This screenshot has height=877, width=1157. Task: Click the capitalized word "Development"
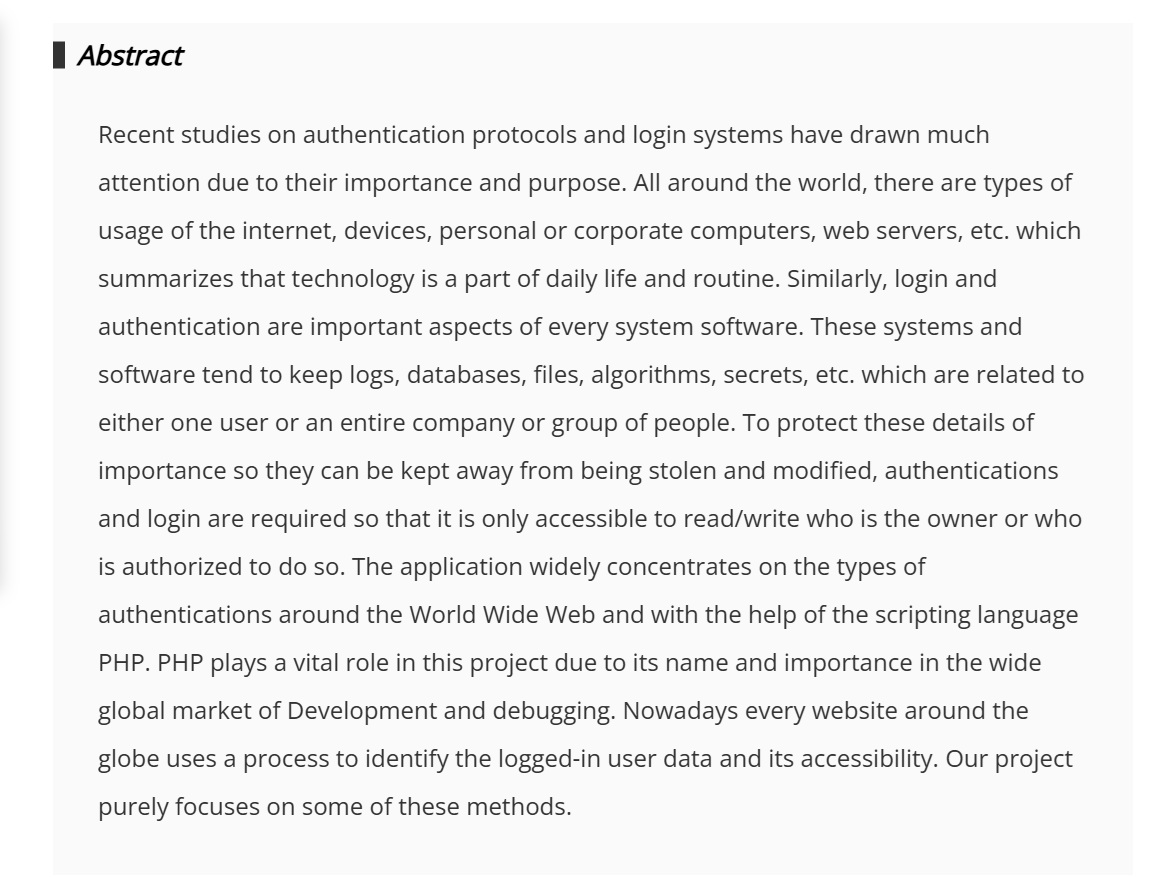[x=362, y=710]
